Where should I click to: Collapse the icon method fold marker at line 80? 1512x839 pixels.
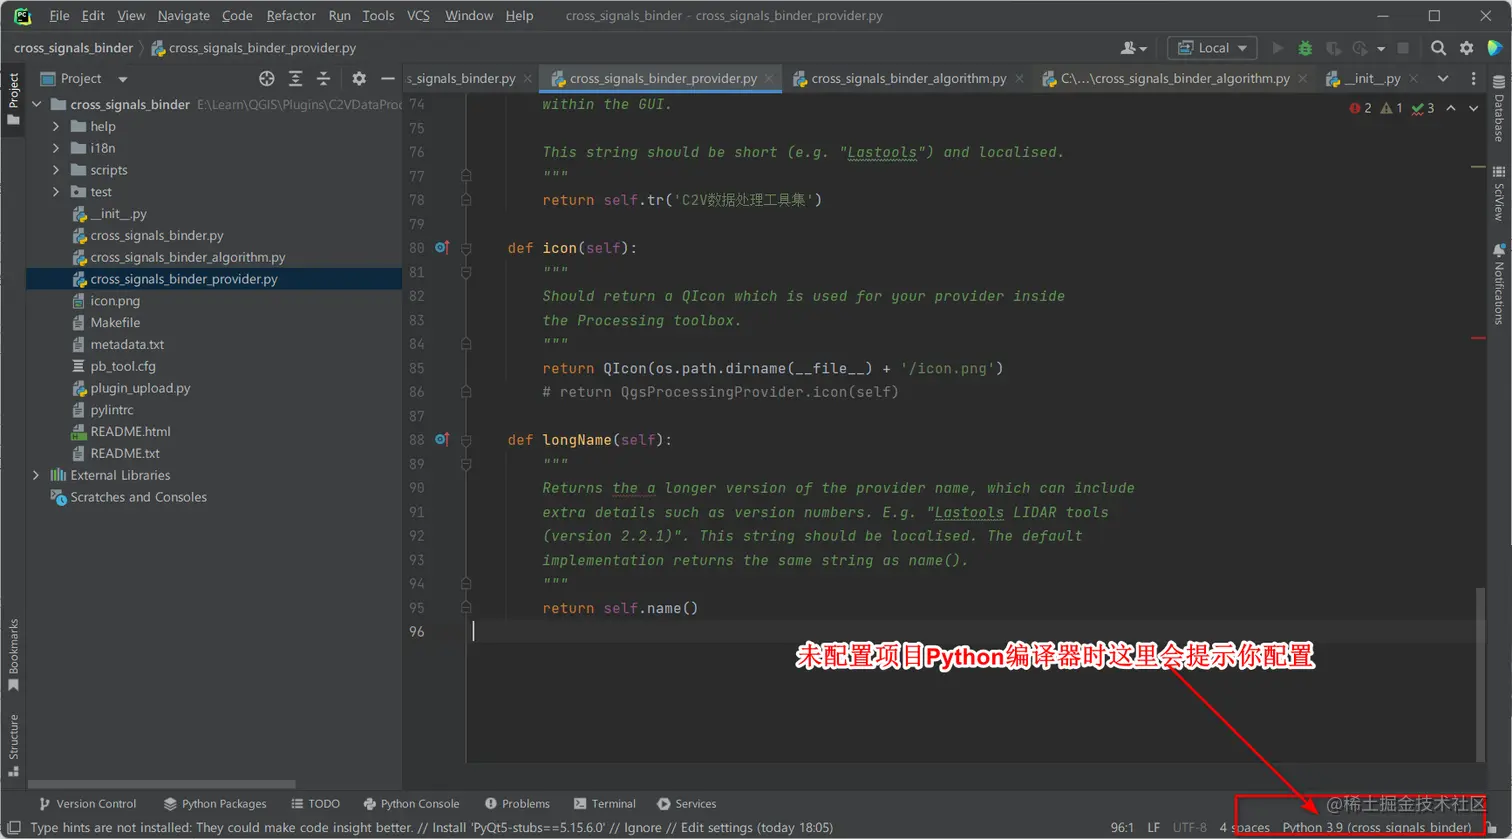[466, 248]
